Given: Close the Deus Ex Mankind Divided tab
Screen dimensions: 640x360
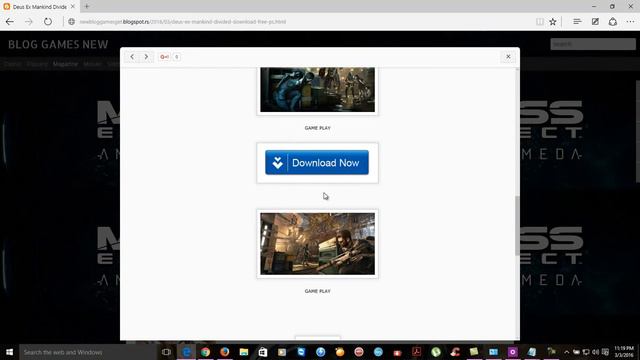Looking at the screenshot, I should (x=73, y=7).
